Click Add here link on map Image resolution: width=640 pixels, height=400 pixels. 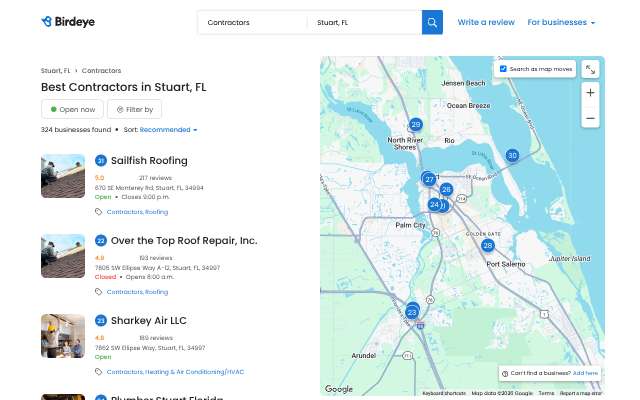click(x=585, y=373)
